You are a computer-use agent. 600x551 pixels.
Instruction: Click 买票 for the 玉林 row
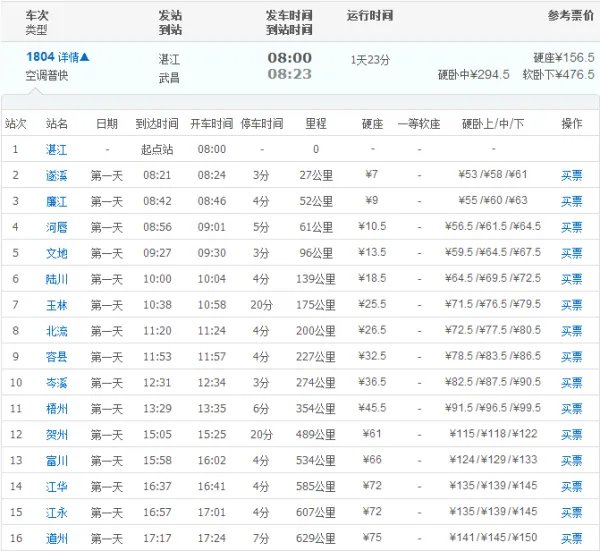click(572, 305)
